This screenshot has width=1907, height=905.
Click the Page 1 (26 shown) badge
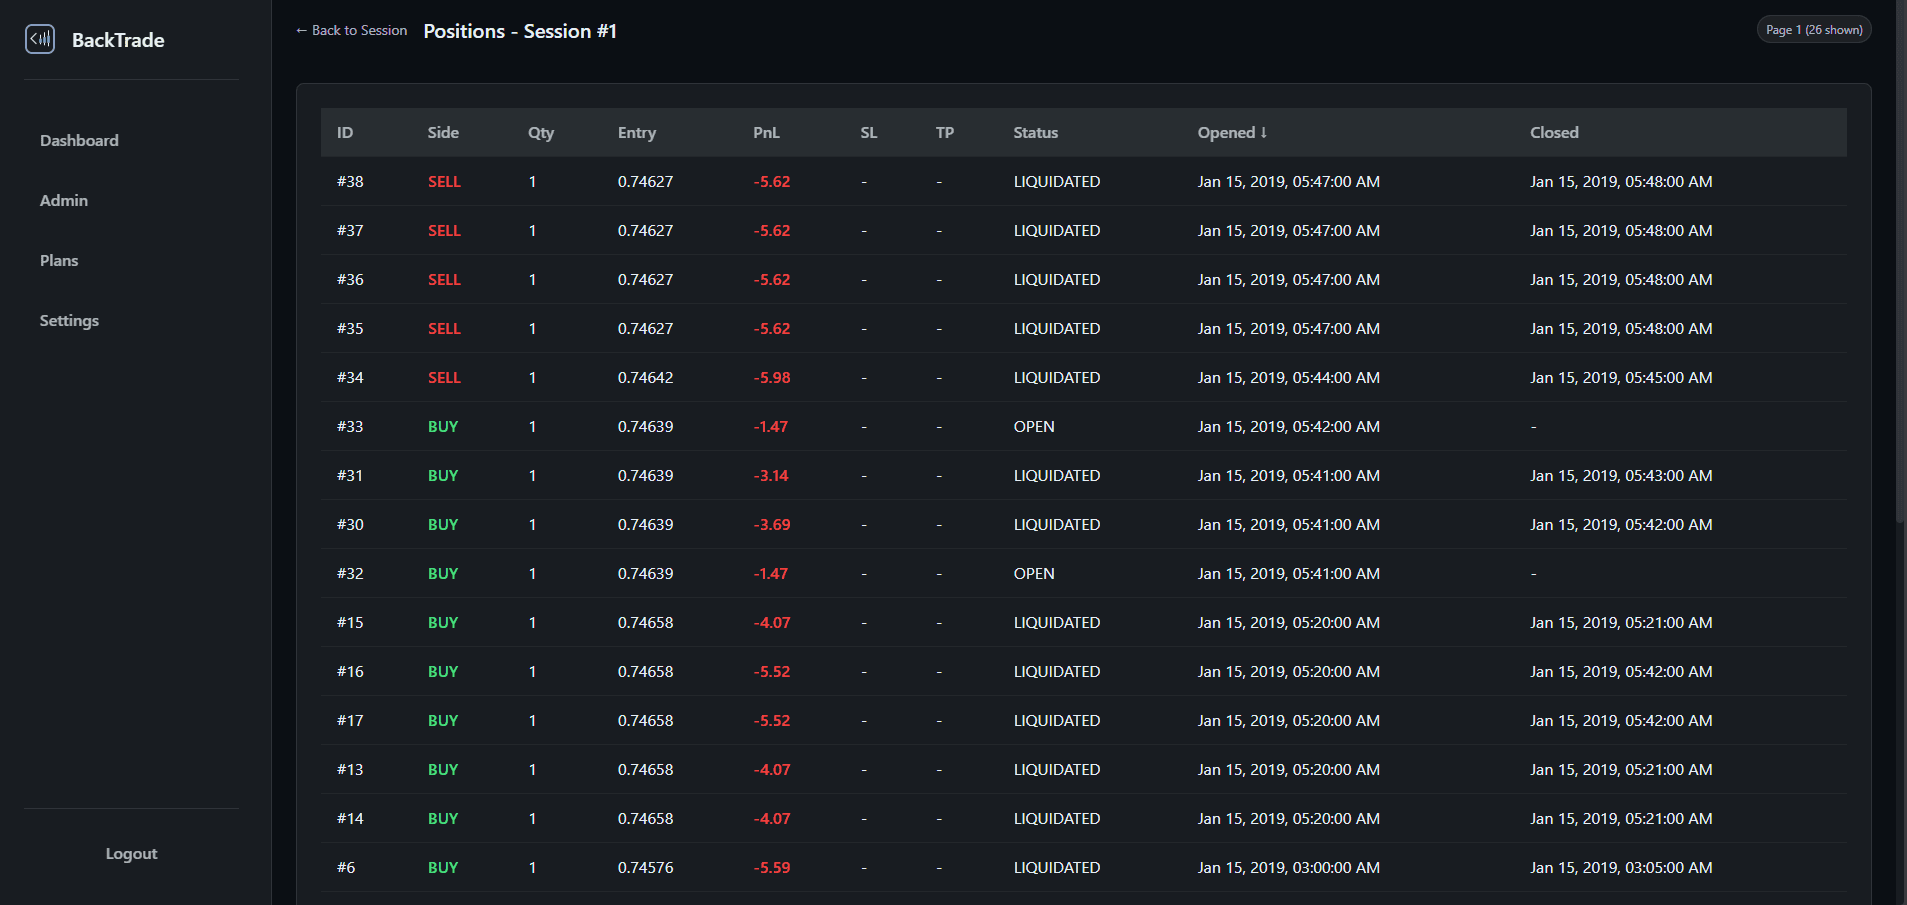[1813, 30]
